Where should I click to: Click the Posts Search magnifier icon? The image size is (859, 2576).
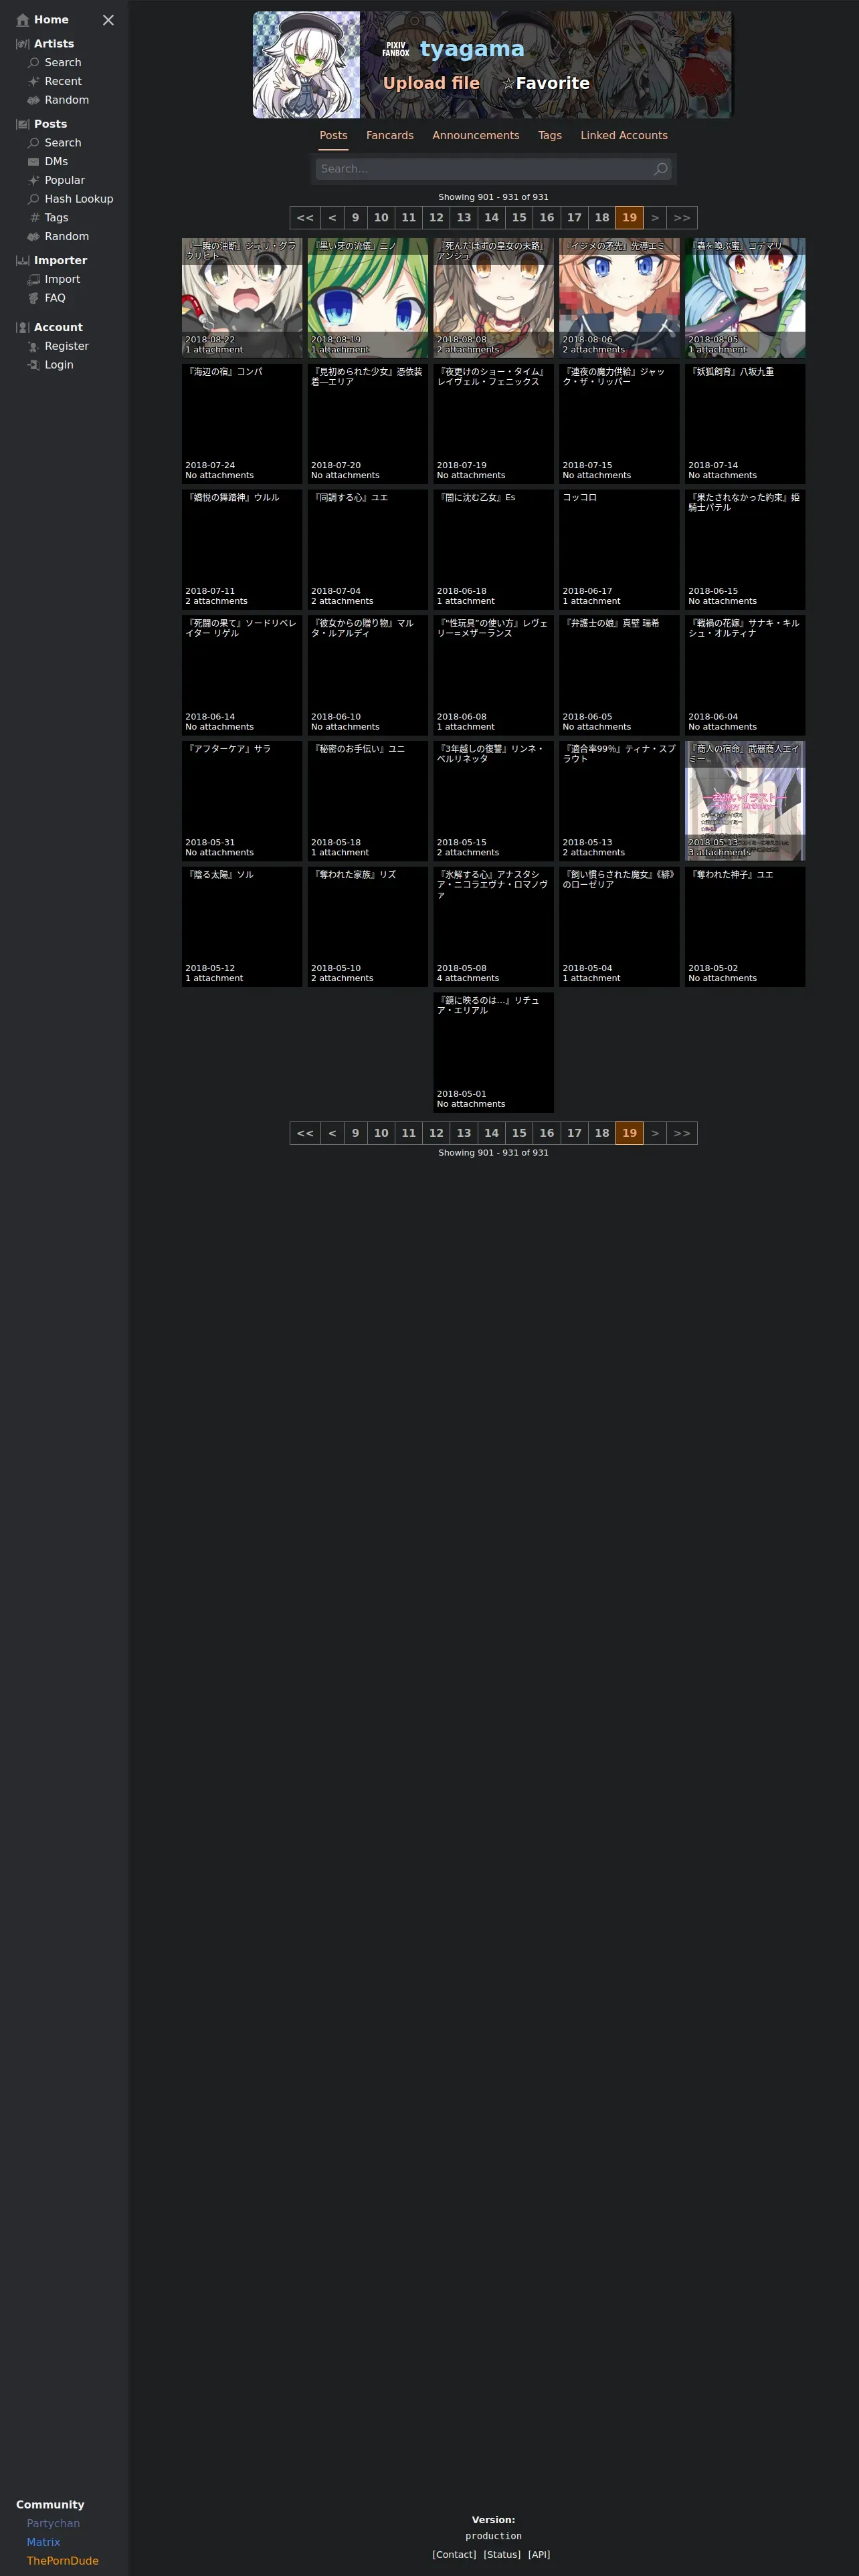(x=34, y=143)
